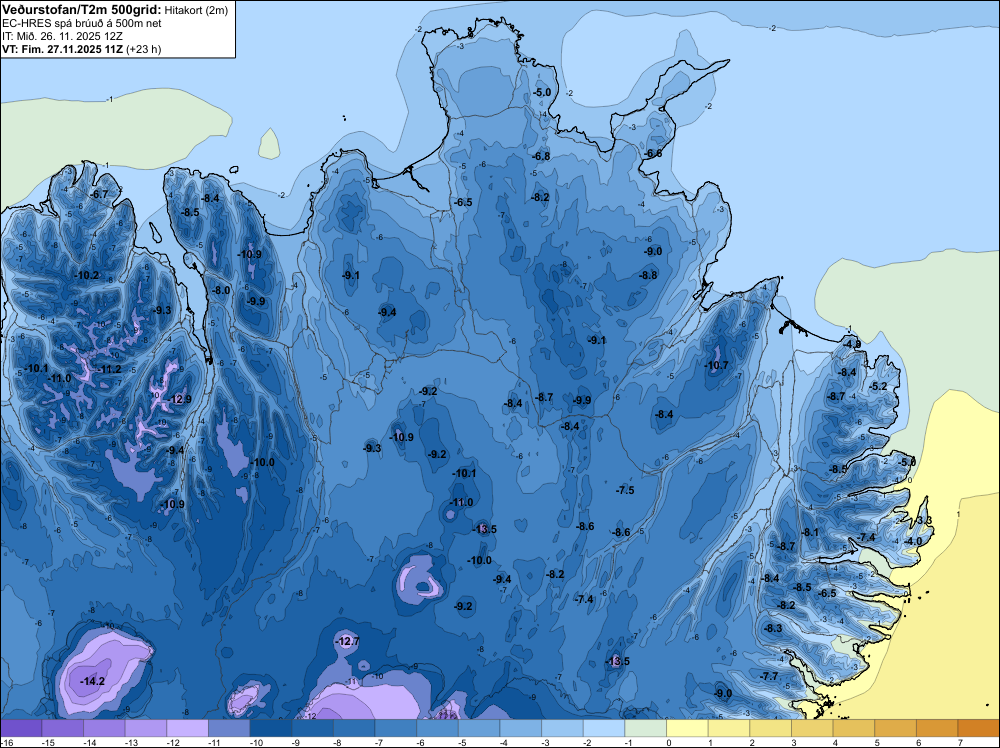This screenshot has width=1000, height=748.
Task: Select the orange swatch between 6 and 7
Action: coord(938,728)
